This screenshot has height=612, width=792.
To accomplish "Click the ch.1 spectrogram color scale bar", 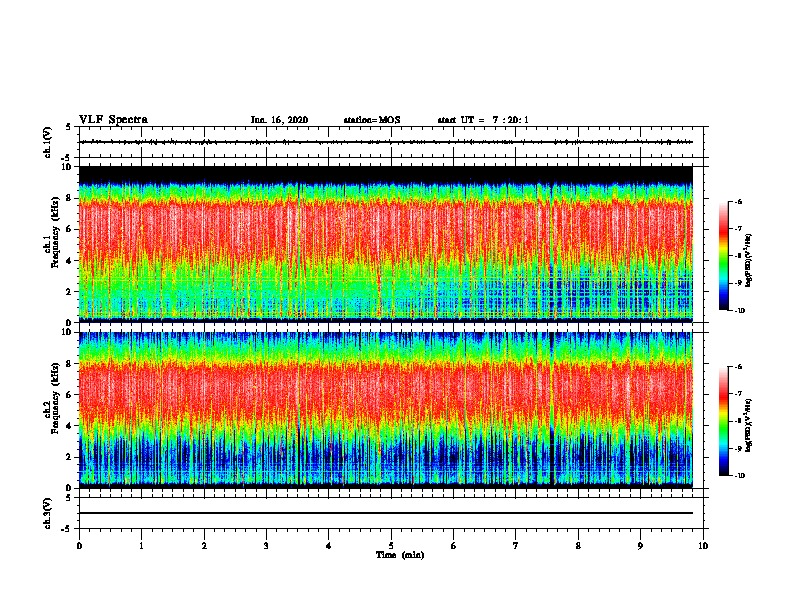I will (x=723, y=255).
